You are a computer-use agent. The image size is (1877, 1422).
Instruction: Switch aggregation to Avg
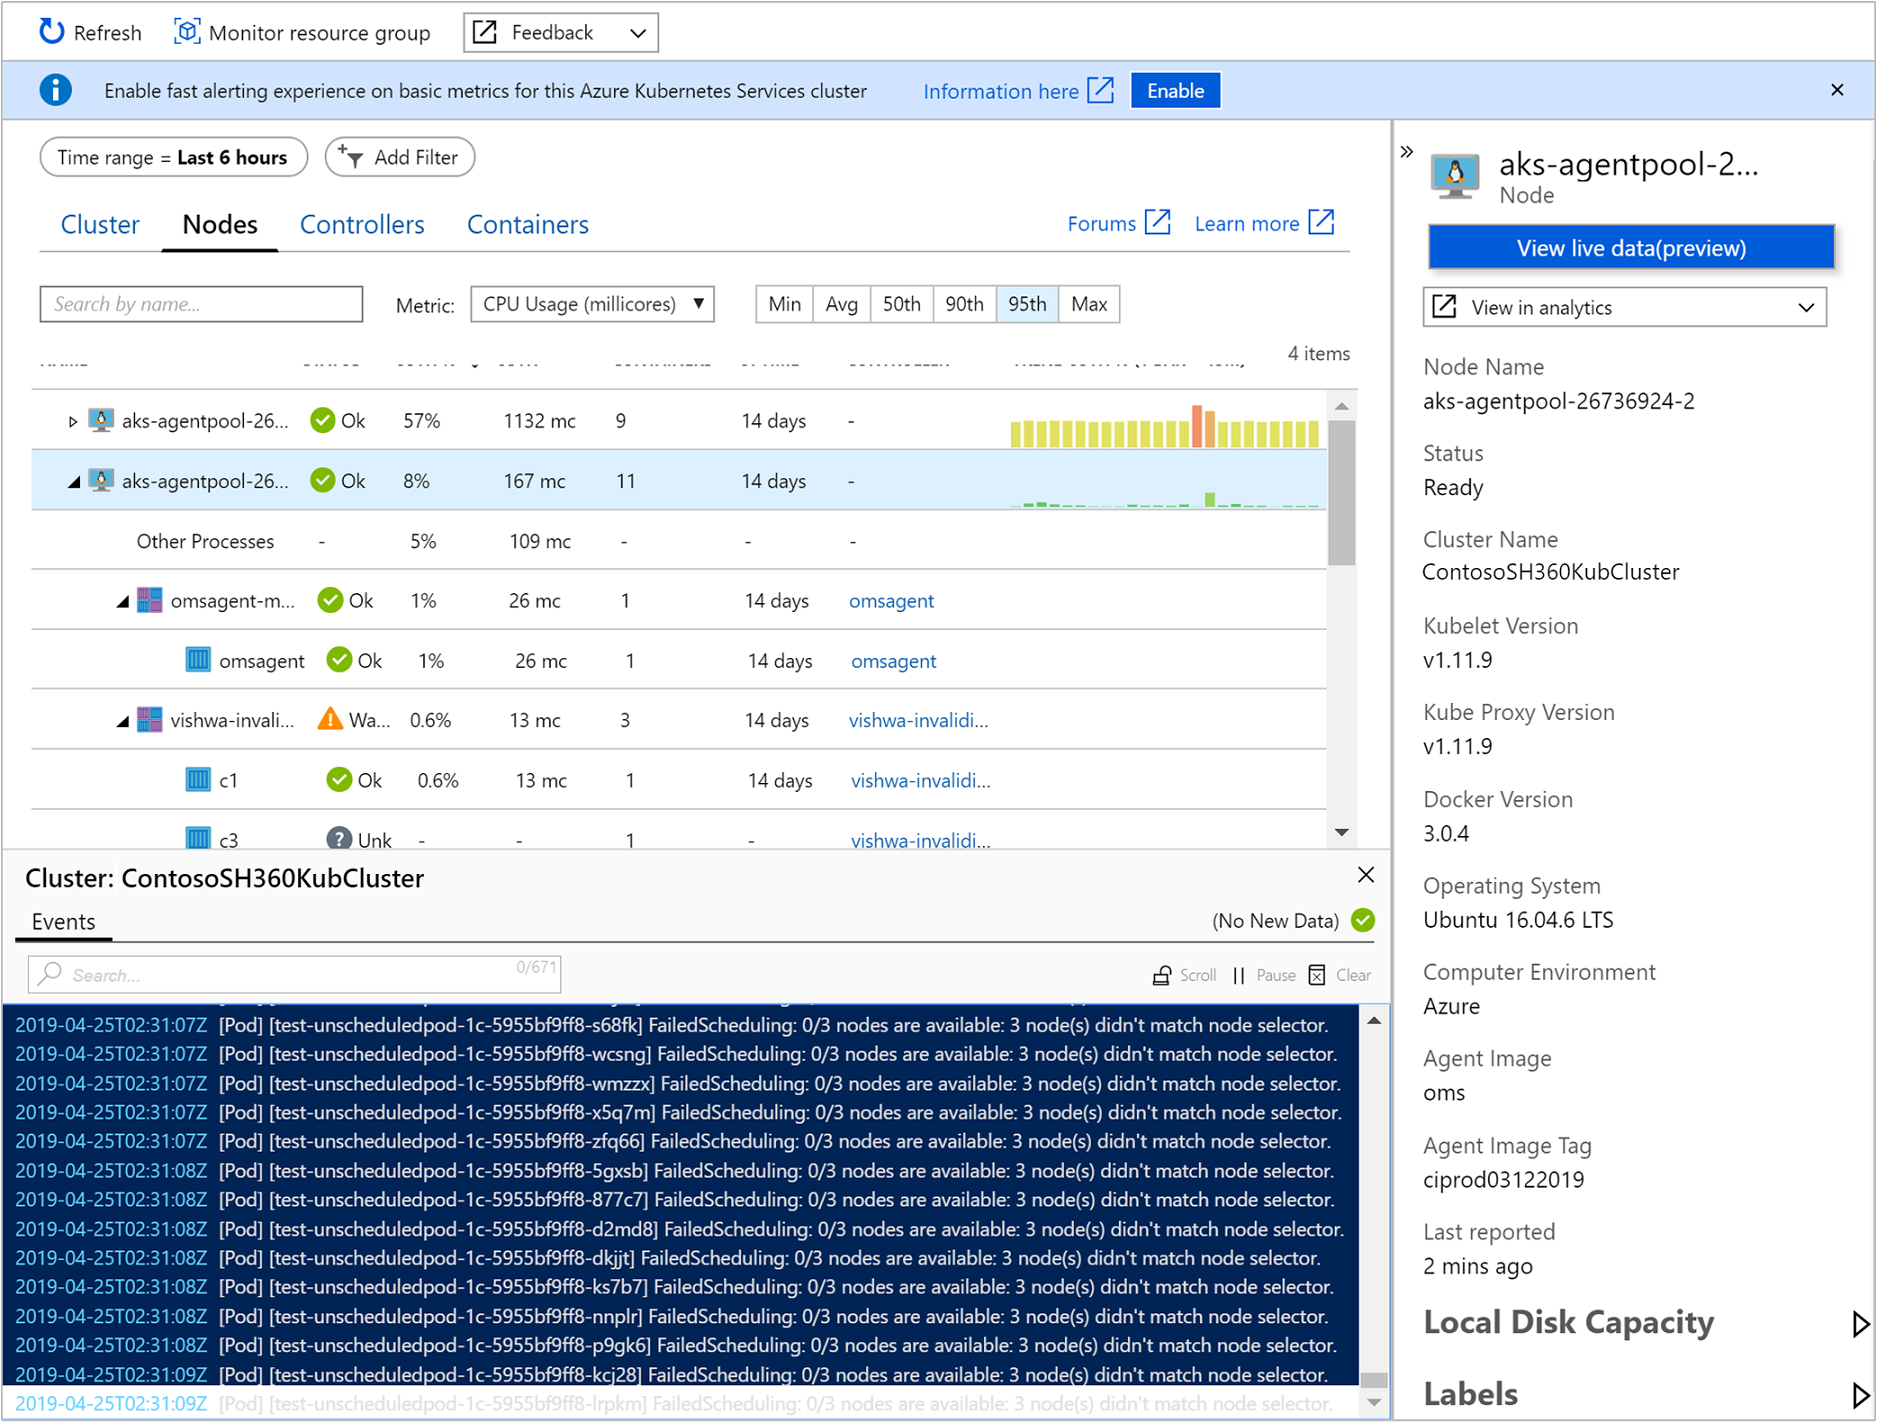(x=841, y=304)
